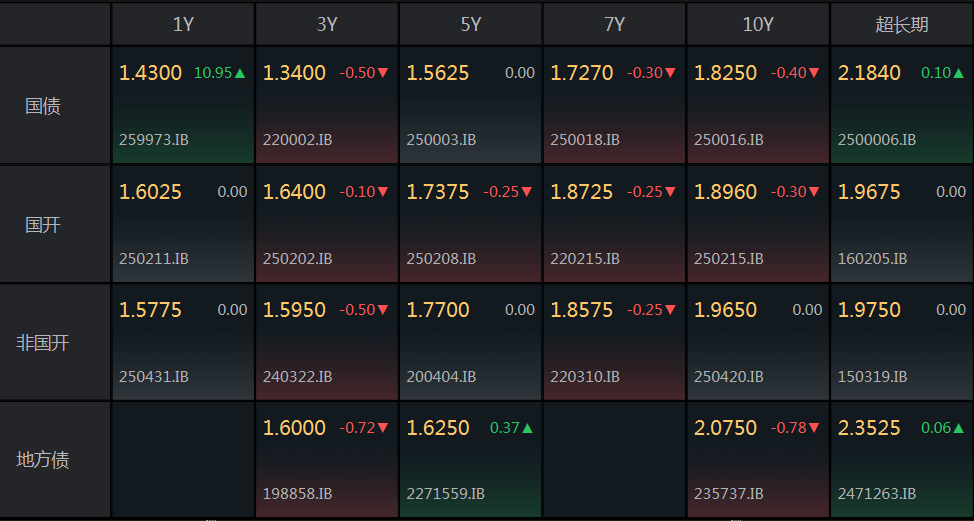This screenshot has width=974, height=521.
Task: Click the empty 地方债 7Y cell
Action: pos(614,460)
